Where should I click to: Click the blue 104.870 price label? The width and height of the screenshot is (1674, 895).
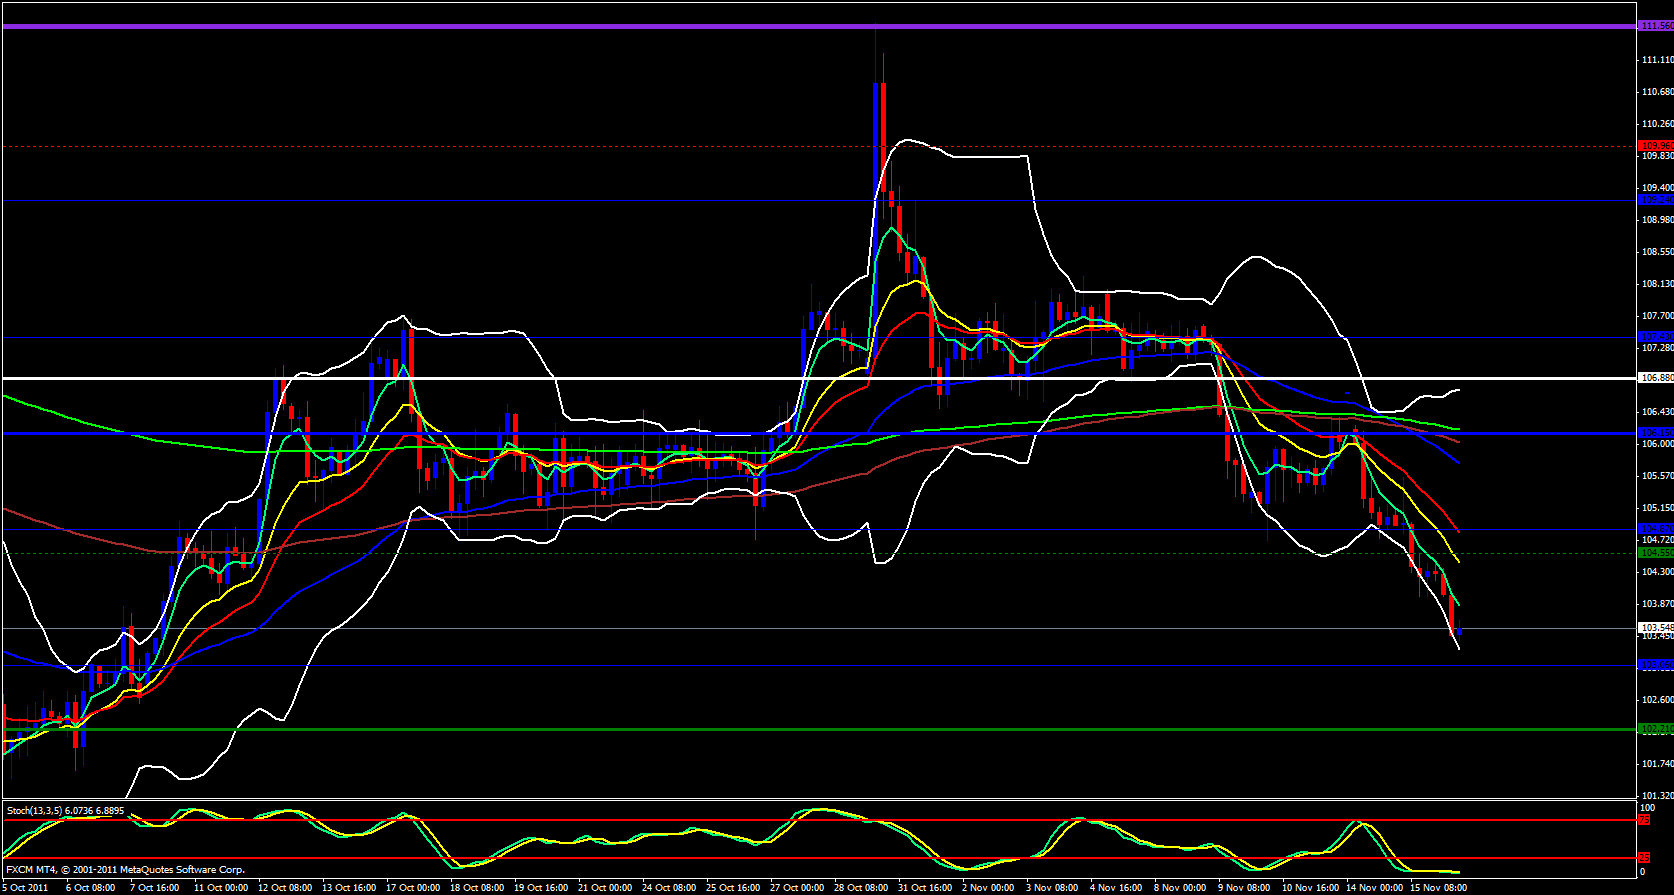pyautogui.click(x=1656, y=528)
